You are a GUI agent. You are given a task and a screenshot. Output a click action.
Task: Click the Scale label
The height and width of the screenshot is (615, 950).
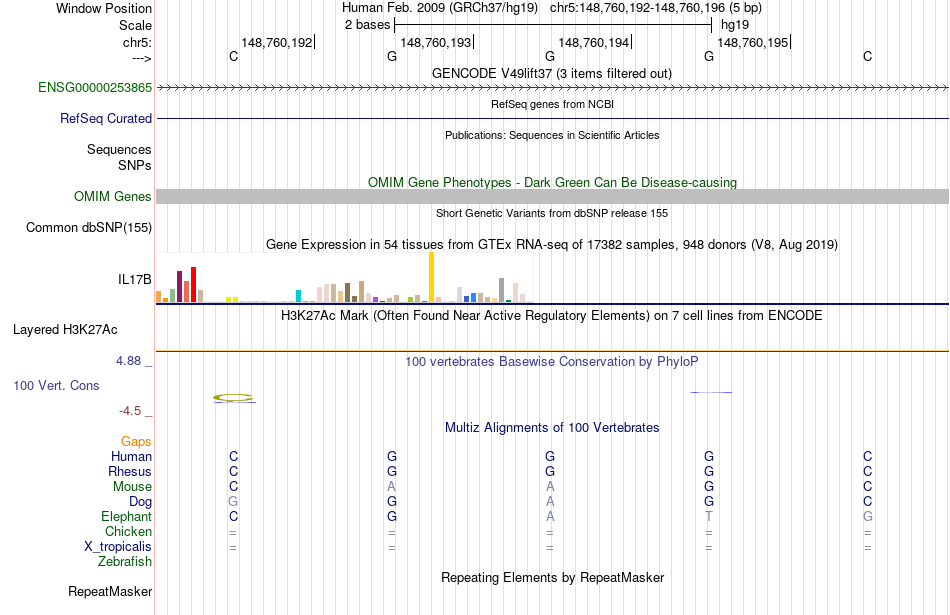coord(136,25)
